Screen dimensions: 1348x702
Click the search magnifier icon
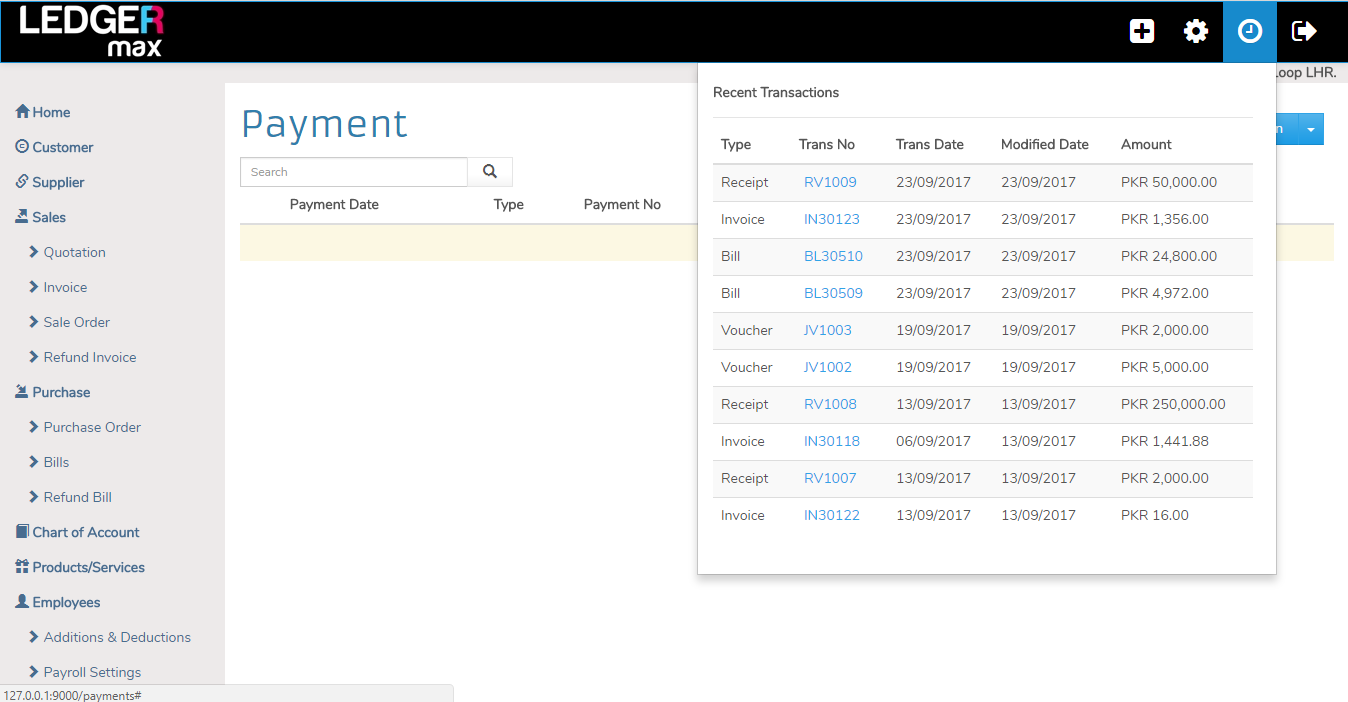(489, 172)
